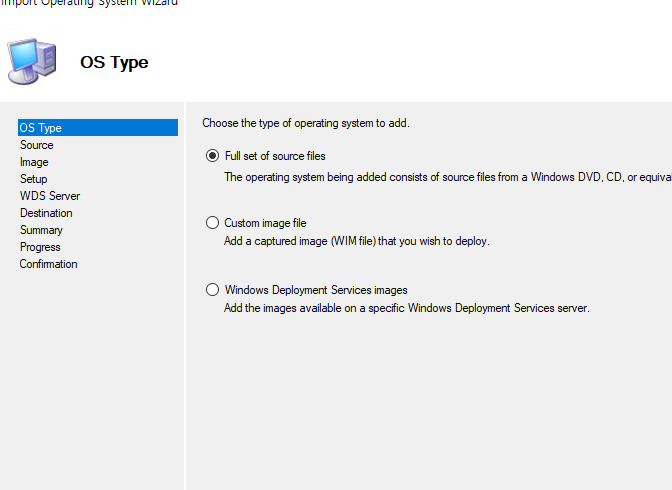Click the Full set of source files label
672x490 pixels.
(275, 156)
